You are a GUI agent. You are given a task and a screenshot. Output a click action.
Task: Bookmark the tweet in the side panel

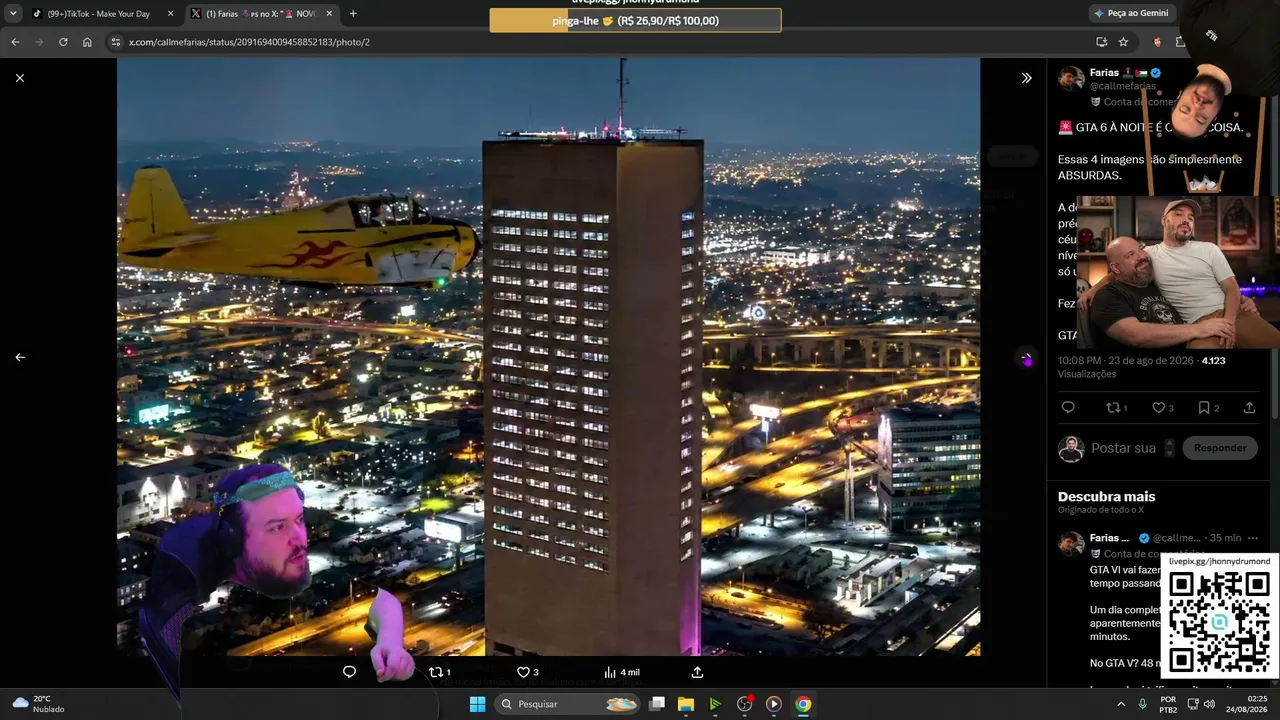[1208, 408]
